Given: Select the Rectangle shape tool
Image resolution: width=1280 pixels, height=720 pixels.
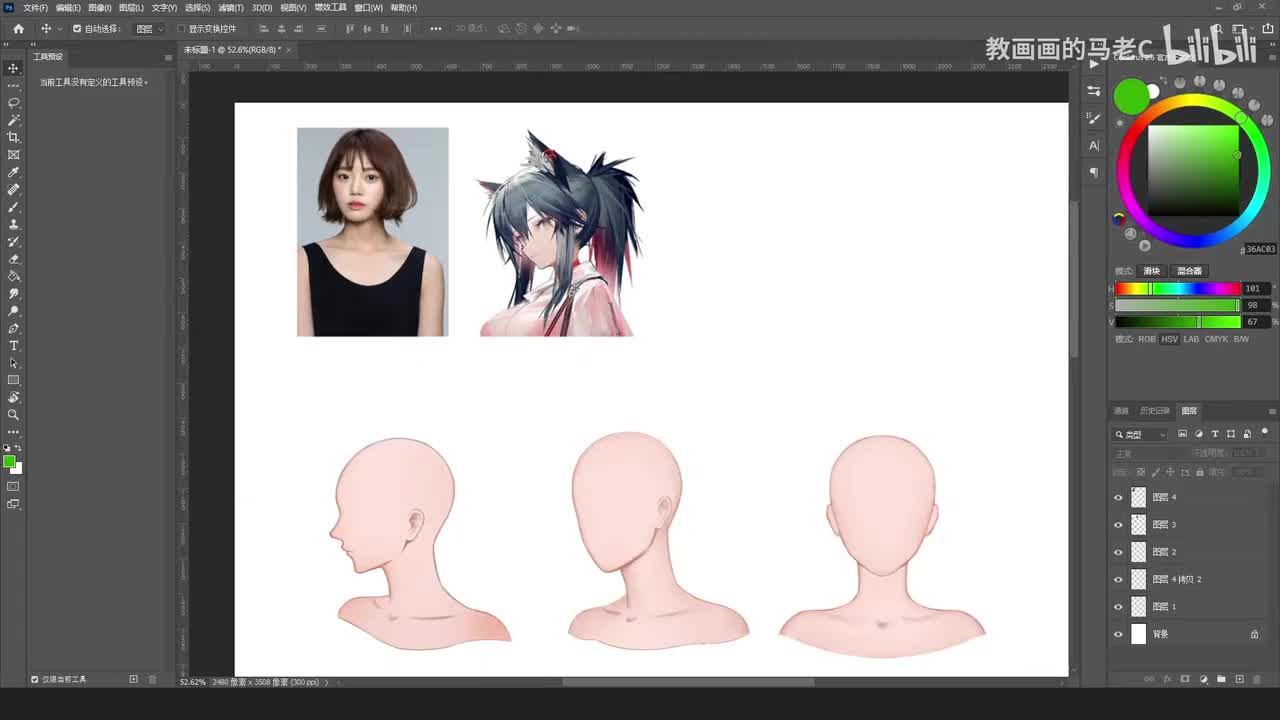Looking at the screenshot, I should pyautogui.click(x=13, y=380).
